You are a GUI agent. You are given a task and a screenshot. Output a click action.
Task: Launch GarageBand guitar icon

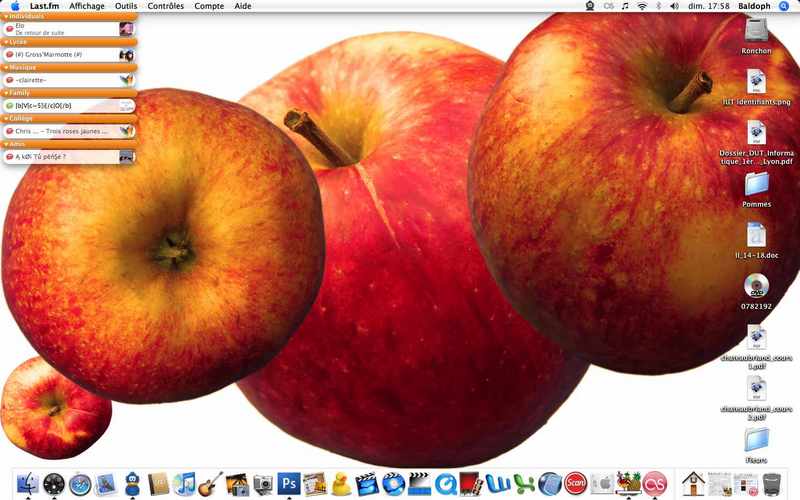tap(210, 484)
